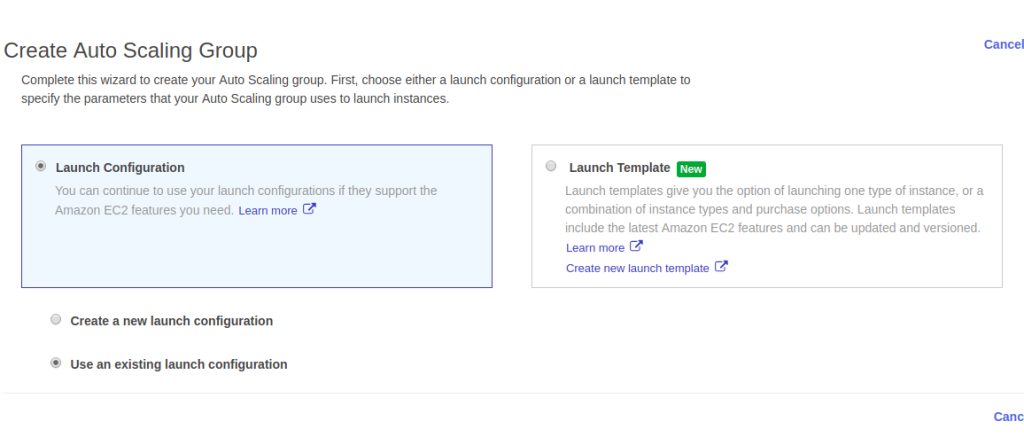
Task: Click external-link icon beside Launch Configuration Learn more
Action: click(309, 210)
